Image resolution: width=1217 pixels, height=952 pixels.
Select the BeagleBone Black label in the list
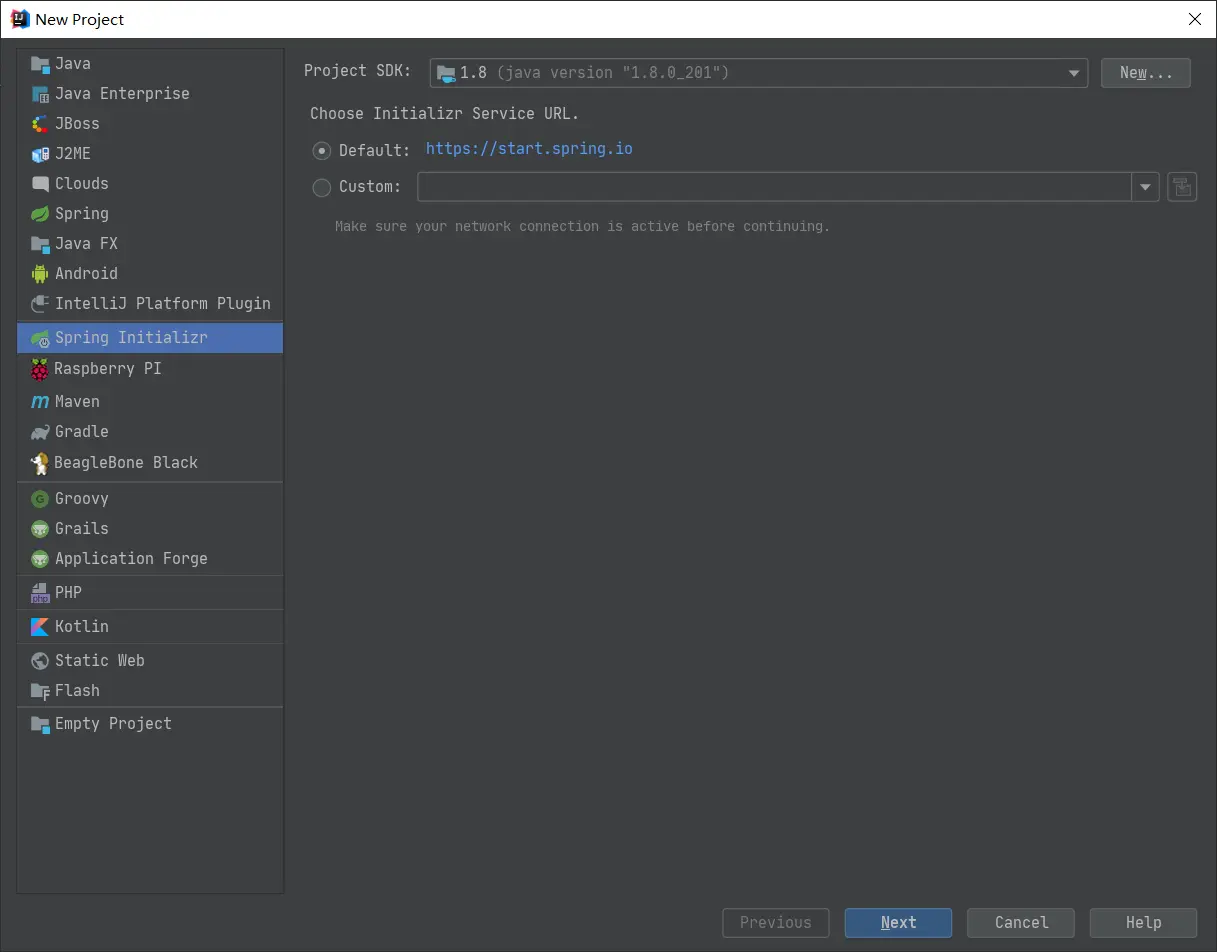(x=126, y=463)
